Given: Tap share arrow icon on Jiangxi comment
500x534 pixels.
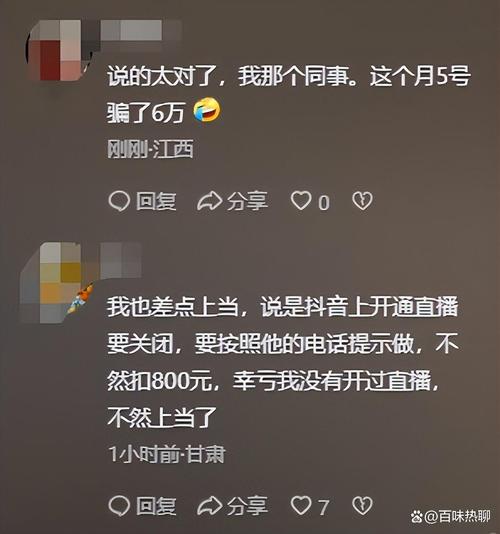Looking at the screenshot, I should [209, 201].
